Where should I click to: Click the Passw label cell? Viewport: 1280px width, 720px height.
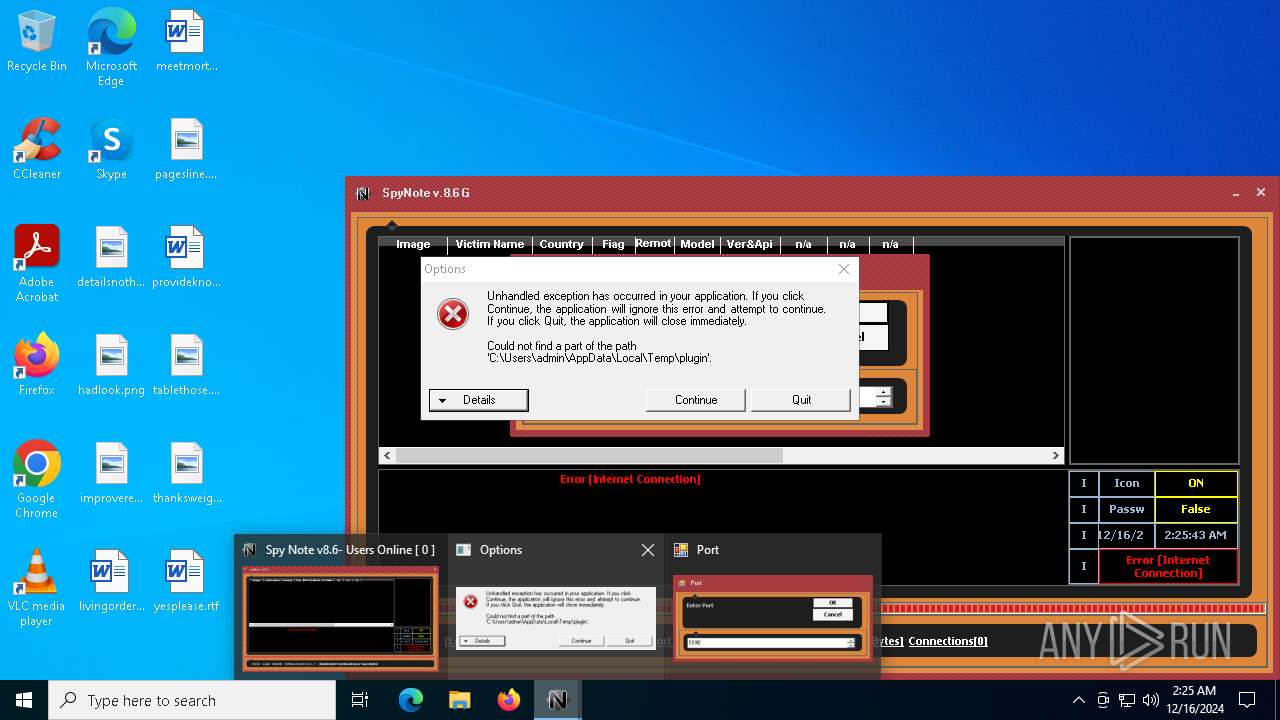click(1127, 509)
